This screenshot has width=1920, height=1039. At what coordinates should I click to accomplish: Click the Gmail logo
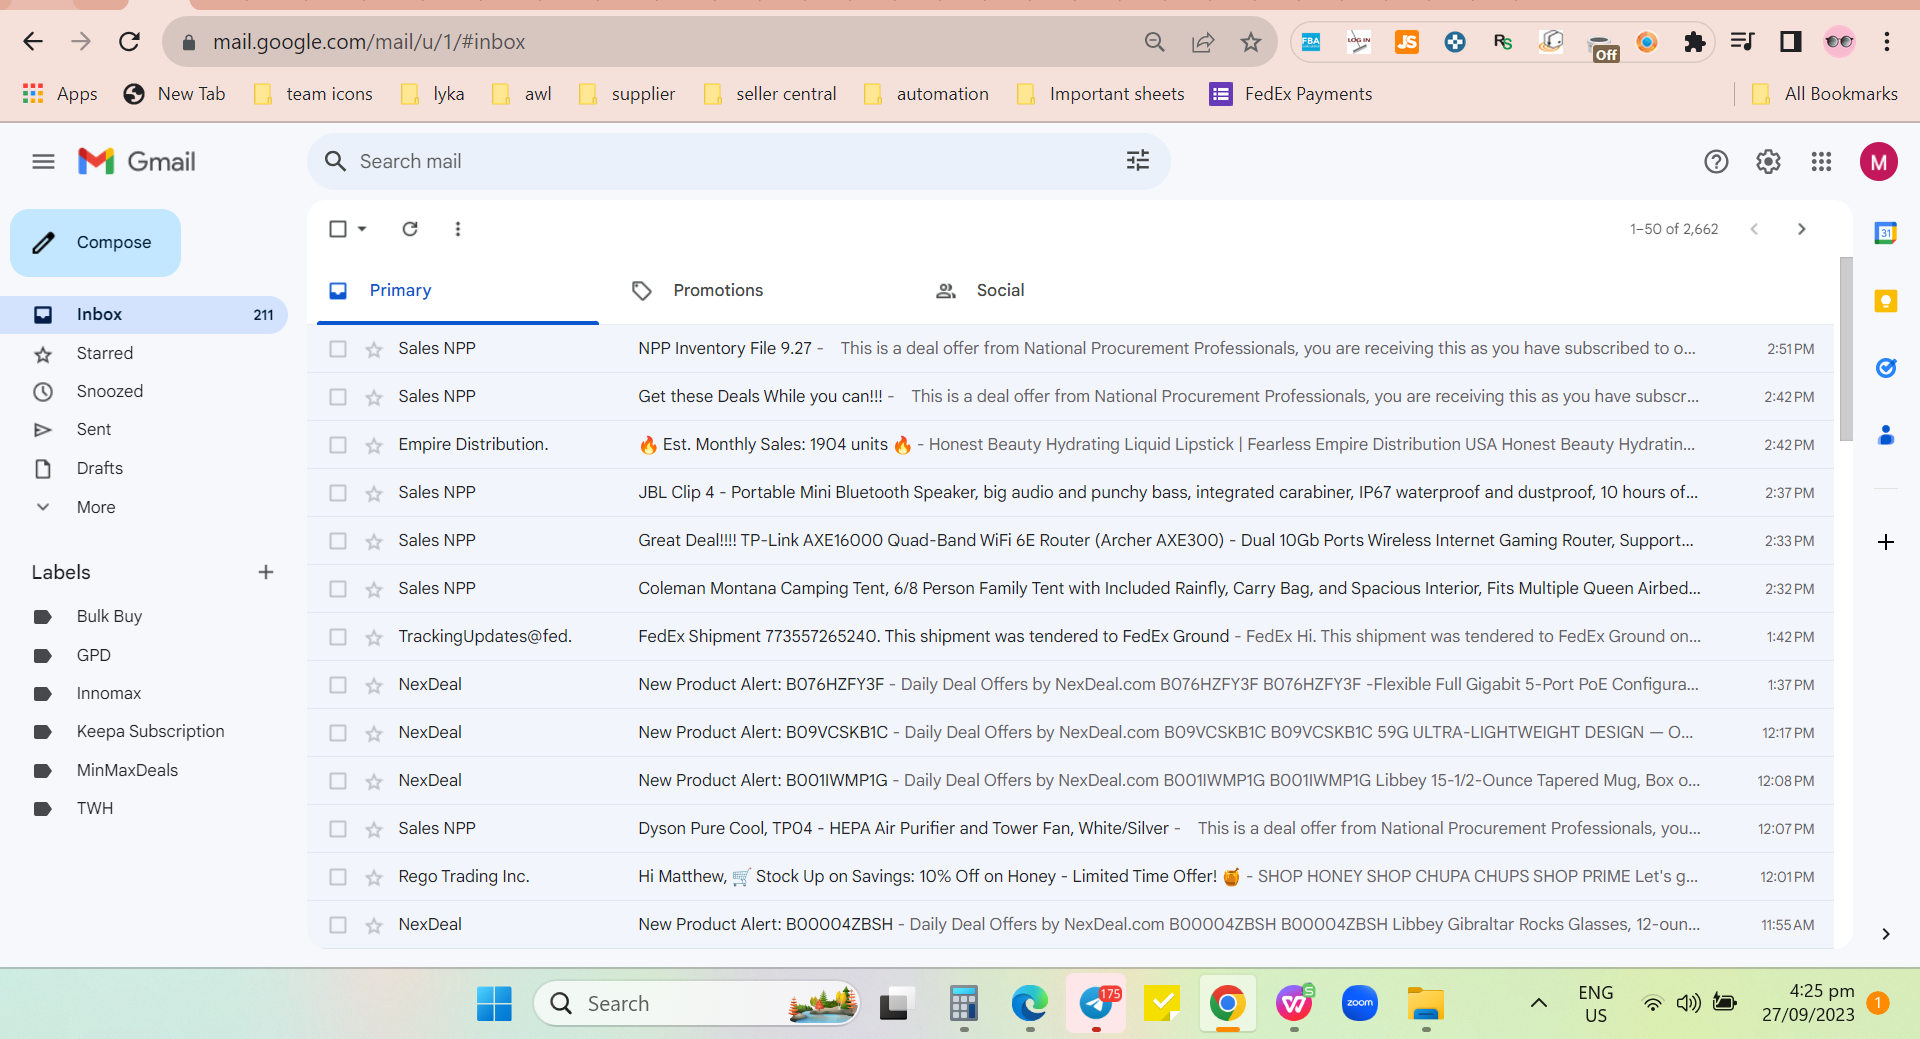click(137, 161)
